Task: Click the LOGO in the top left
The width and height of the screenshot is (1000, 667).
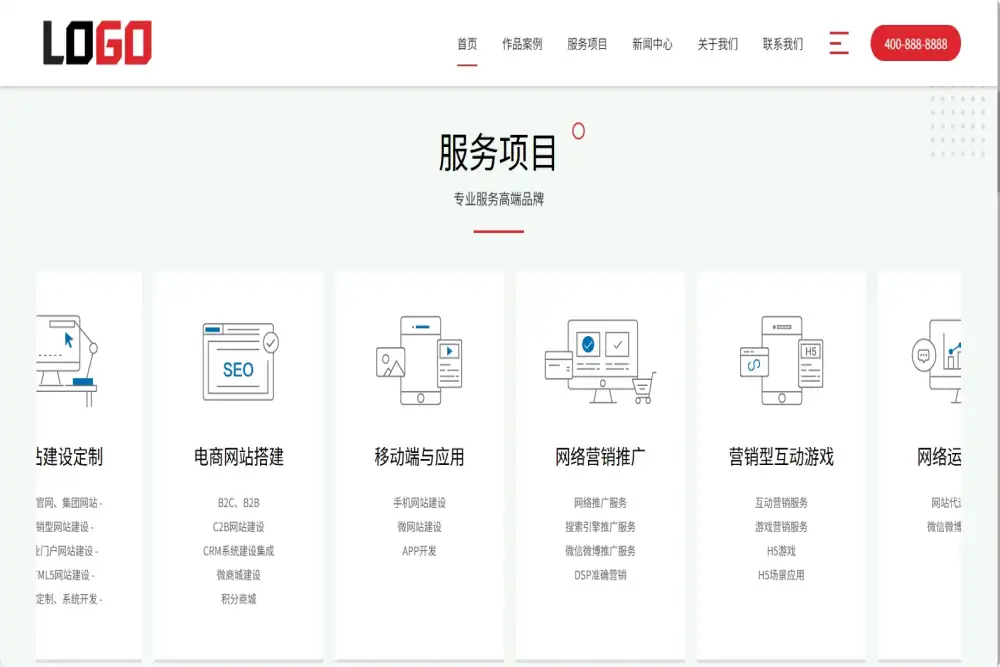Action: 95,41
